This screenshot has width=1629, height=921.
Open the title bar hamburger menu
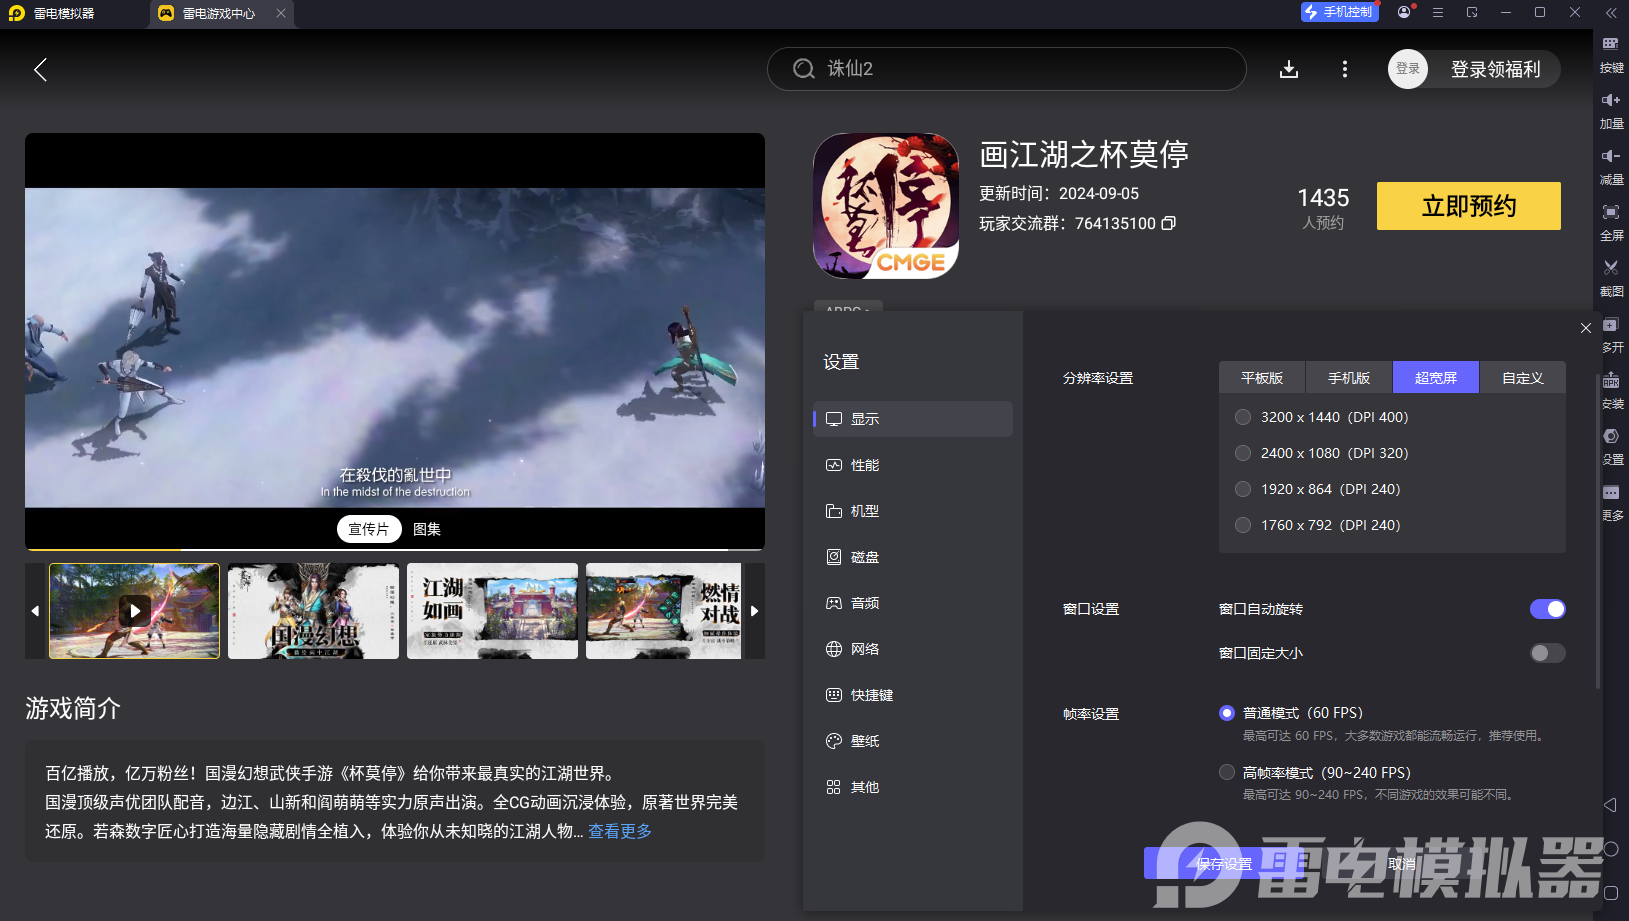[1438, 12]
